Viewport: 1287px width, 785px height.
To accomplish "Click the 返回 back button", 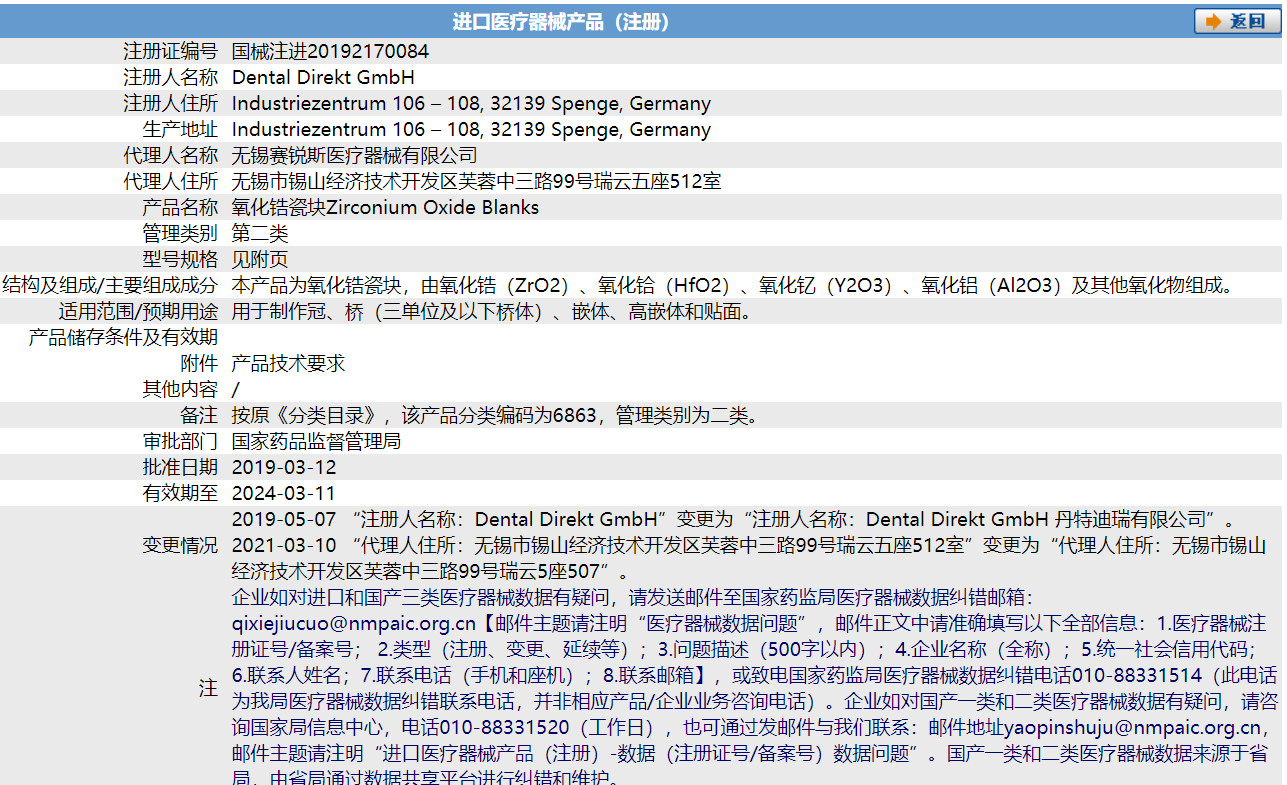I will point(1237,21).
